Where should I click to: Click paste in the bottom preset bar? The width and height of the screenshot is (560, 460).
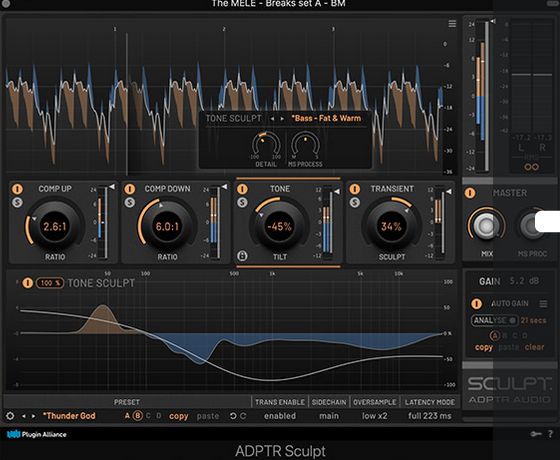point(208,416)
